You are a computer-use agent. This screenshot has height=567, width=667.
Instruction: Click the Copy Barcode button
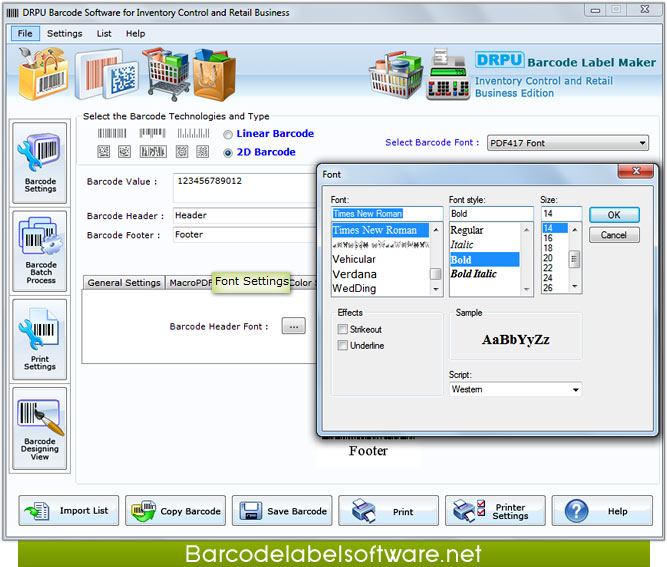[x=175, y=510]
